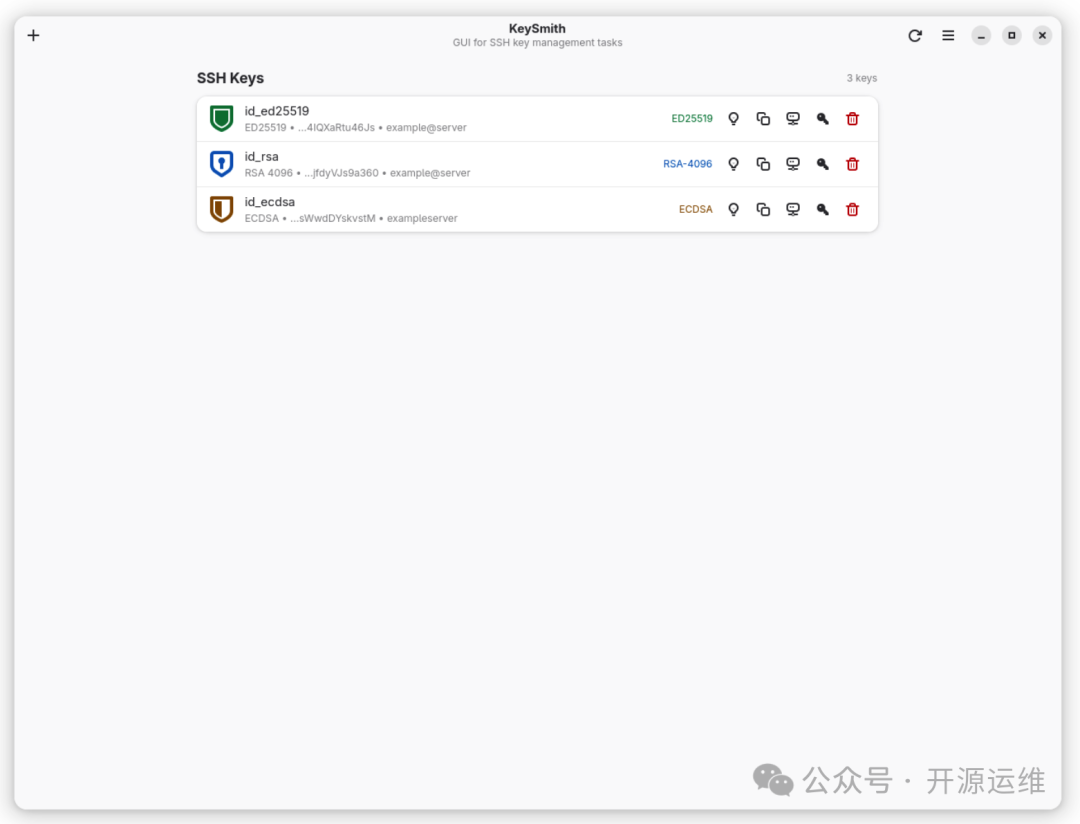Copy the id_ed25519 public key
The width and height of the screenshot is (1080, 824).
point(763,119)
